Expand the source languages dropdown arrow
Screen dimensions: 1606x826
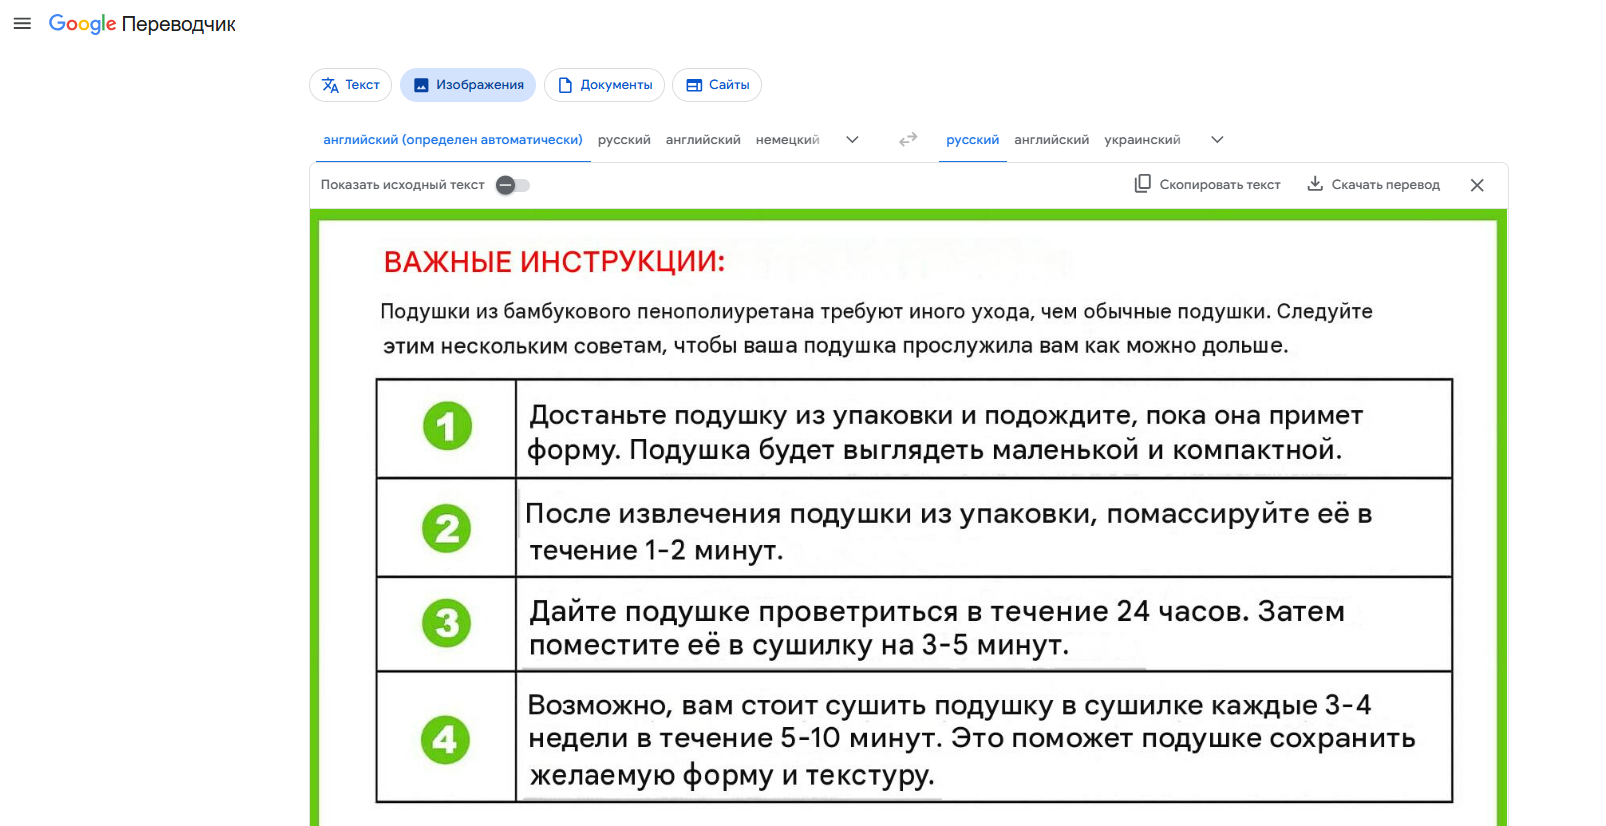852,140
